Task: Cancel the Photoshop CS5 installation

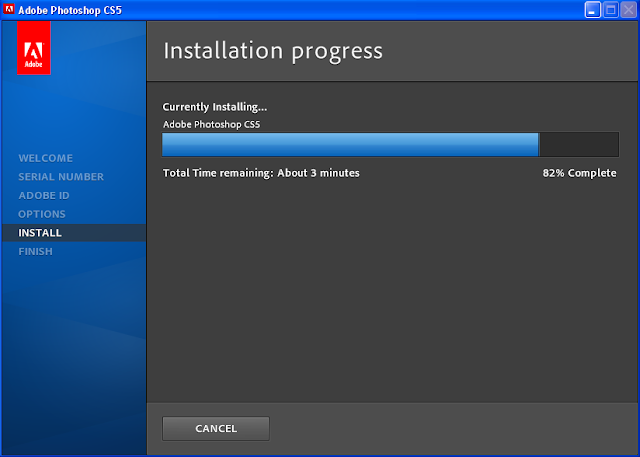Action: (x=216, y=428)
